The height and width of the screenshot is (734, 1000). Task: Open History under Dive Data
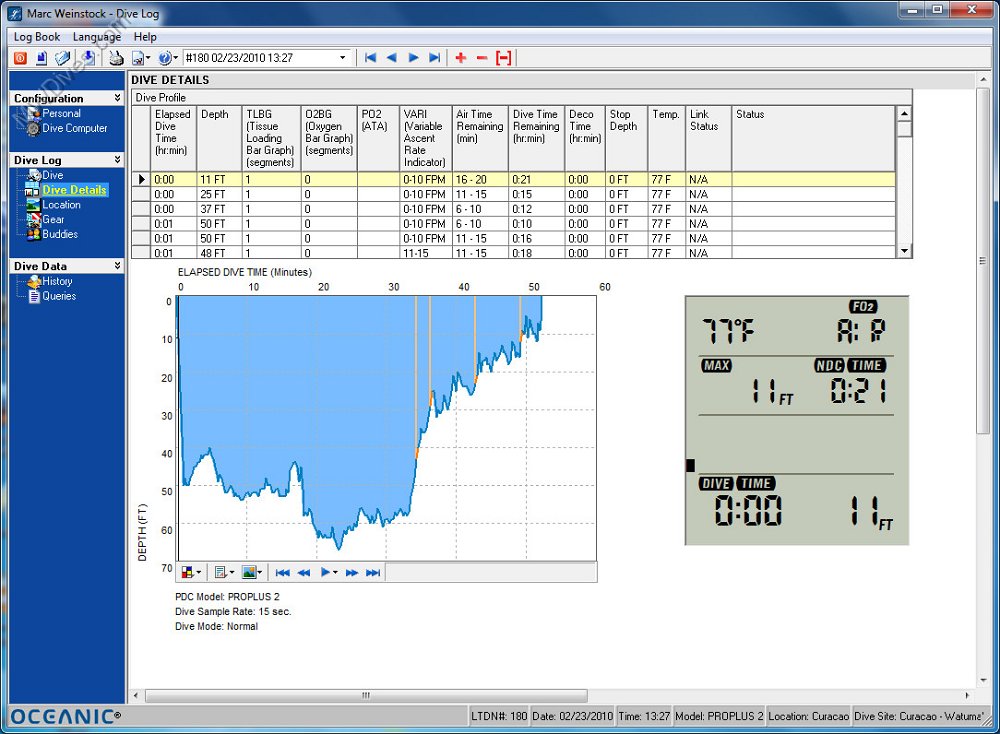57,281
